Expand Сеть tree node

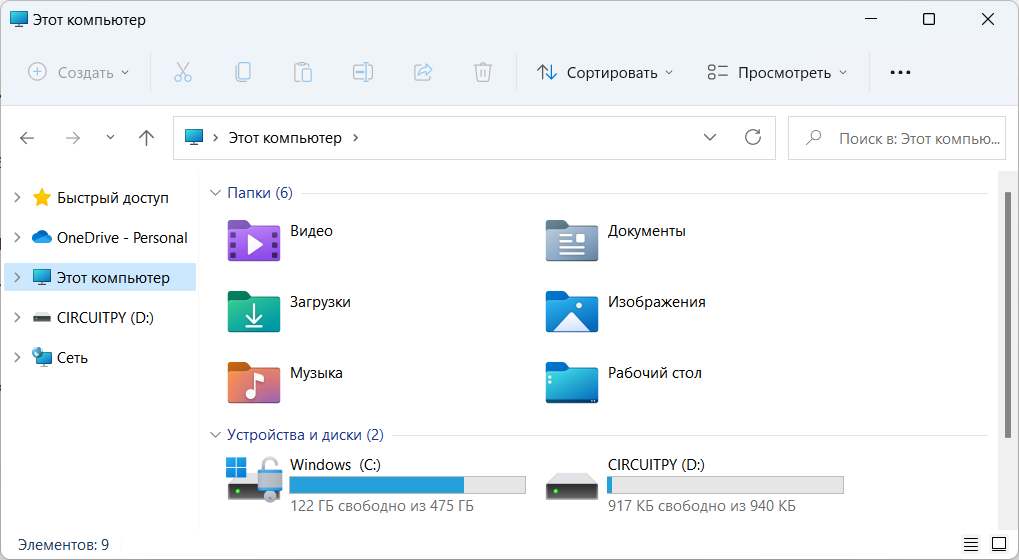tap(18, 357)
